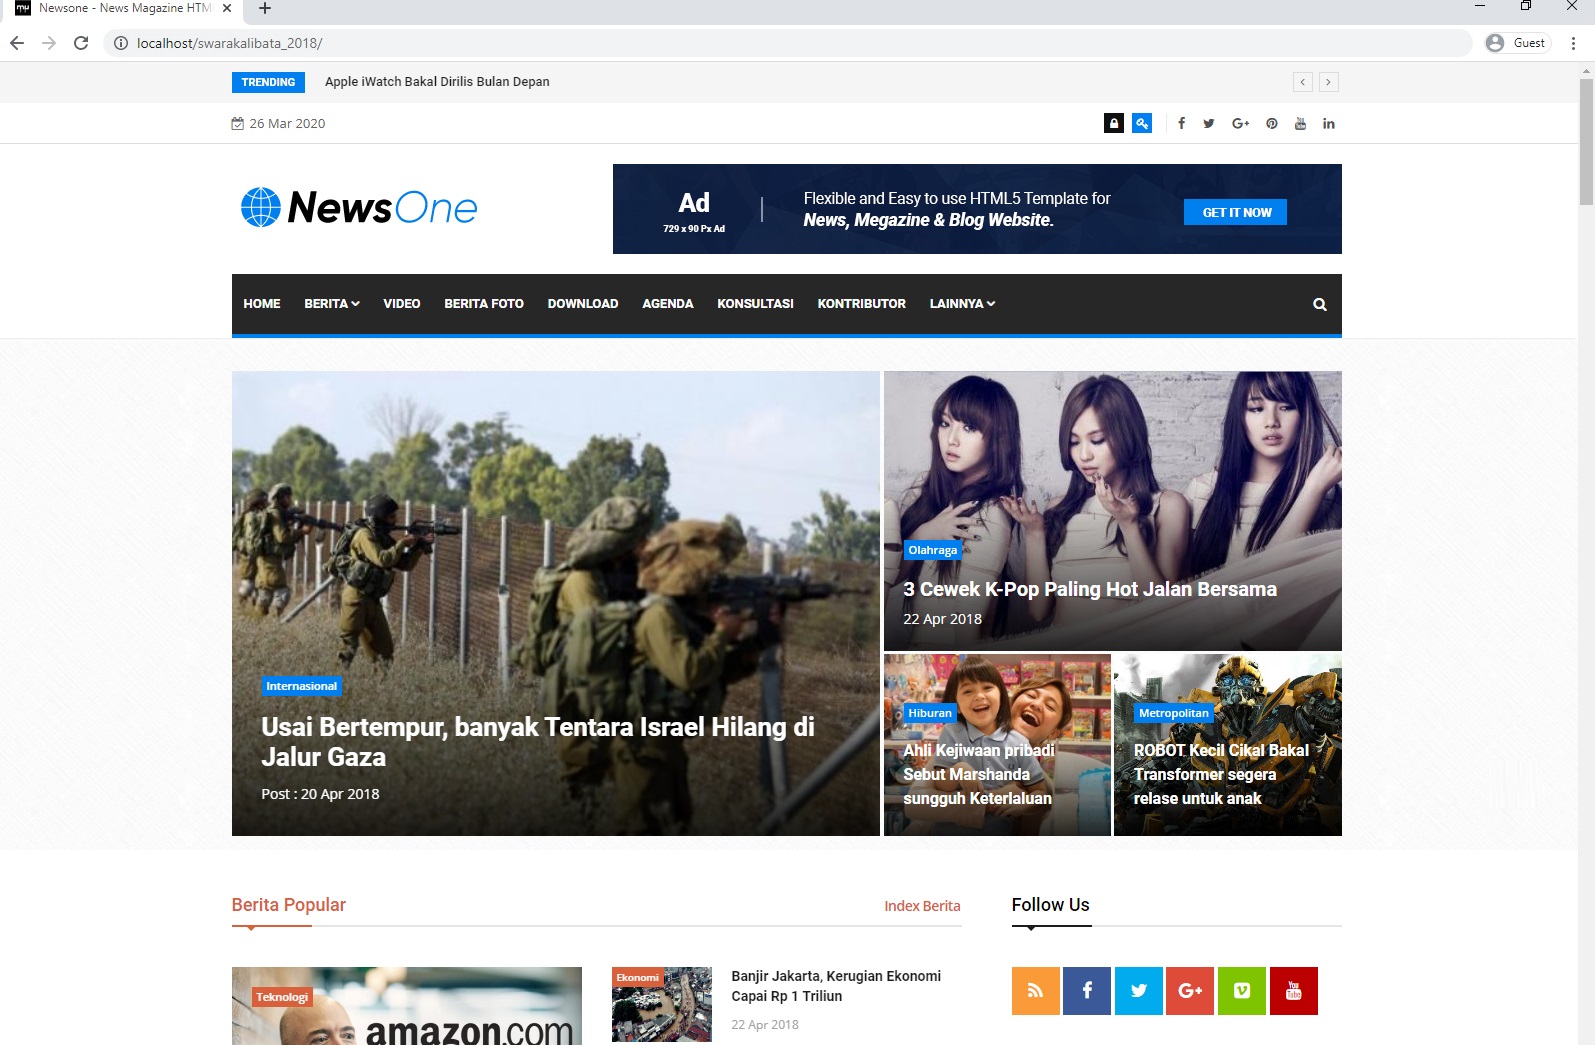Expand the BERITA dropdown menu

(x=332, y=304)
